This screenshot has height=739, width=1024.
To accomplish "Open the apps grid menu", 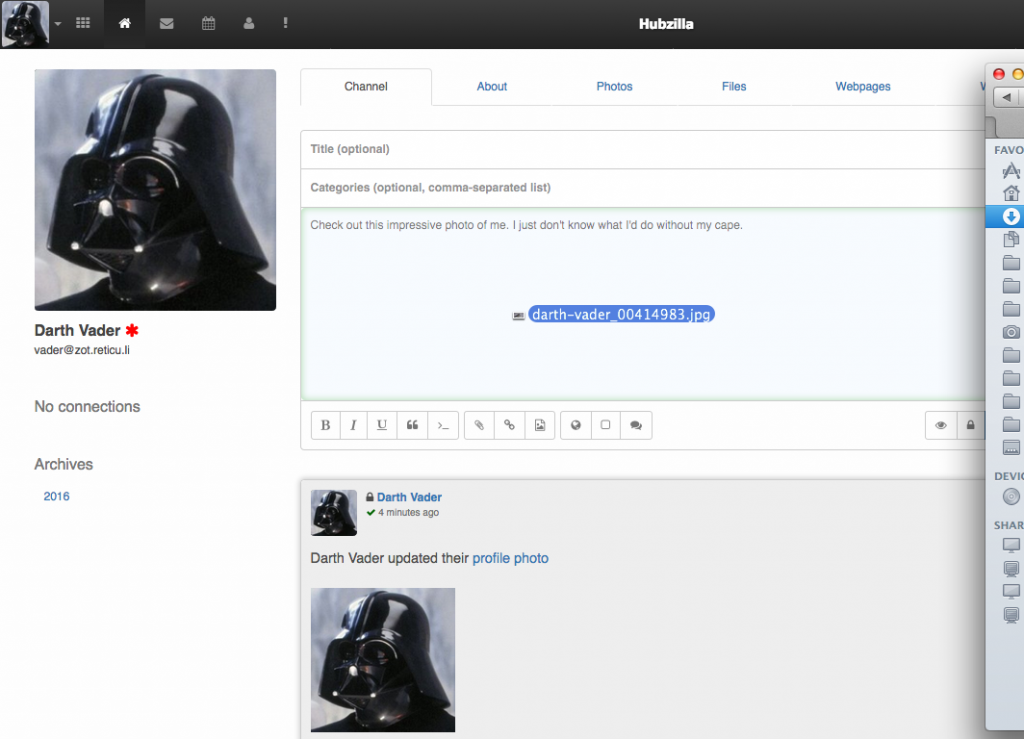I will [83, 23].
